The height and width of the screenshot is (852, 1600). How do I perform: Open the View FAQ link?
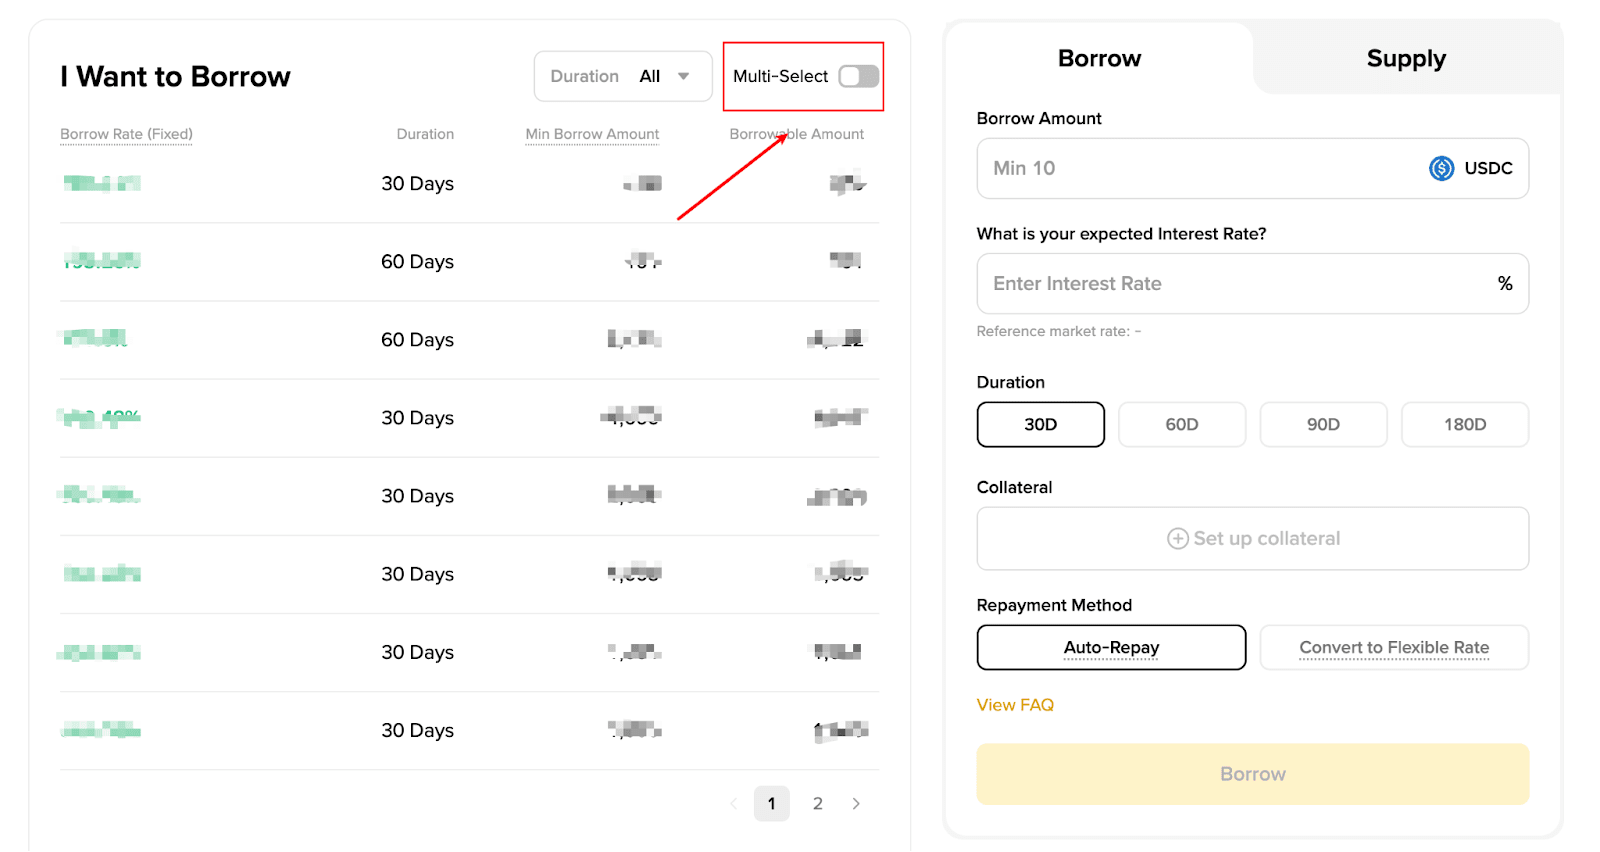[1015, 705]
